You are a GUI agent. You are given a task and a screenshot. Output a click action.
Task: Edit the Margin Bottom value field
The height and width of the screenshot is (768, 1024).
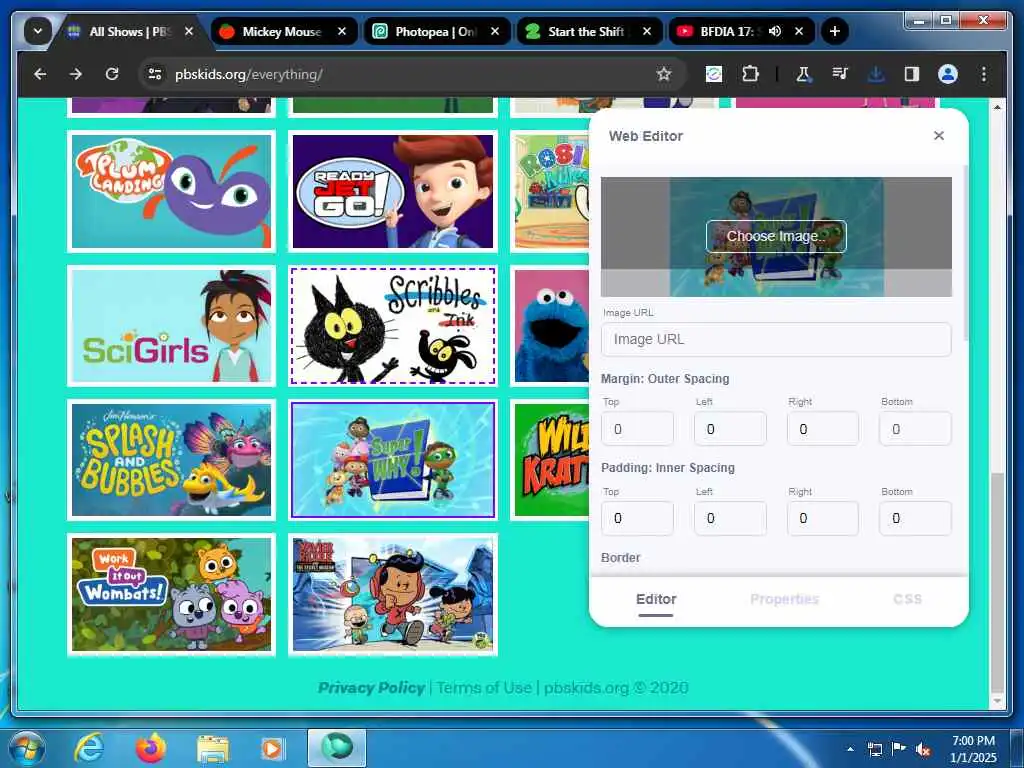(x=916, y=429)
